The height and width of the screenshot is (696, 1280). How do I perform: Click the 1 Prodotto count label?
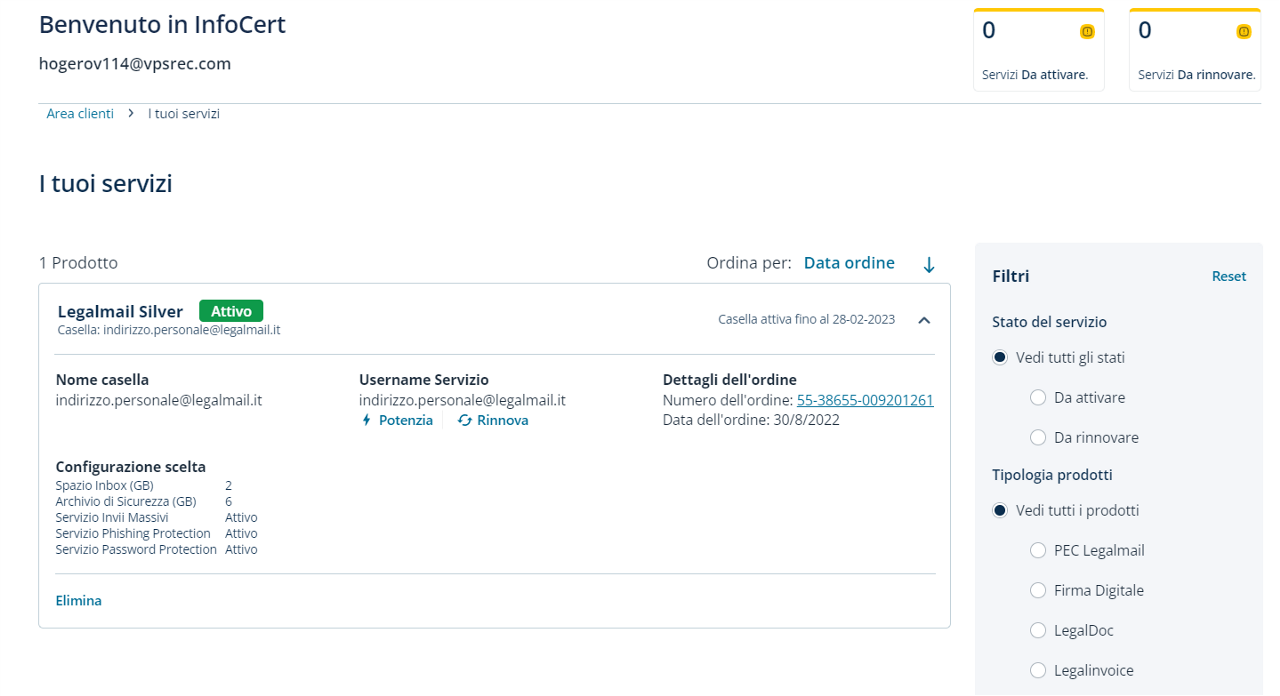click(x=78, y=263)
